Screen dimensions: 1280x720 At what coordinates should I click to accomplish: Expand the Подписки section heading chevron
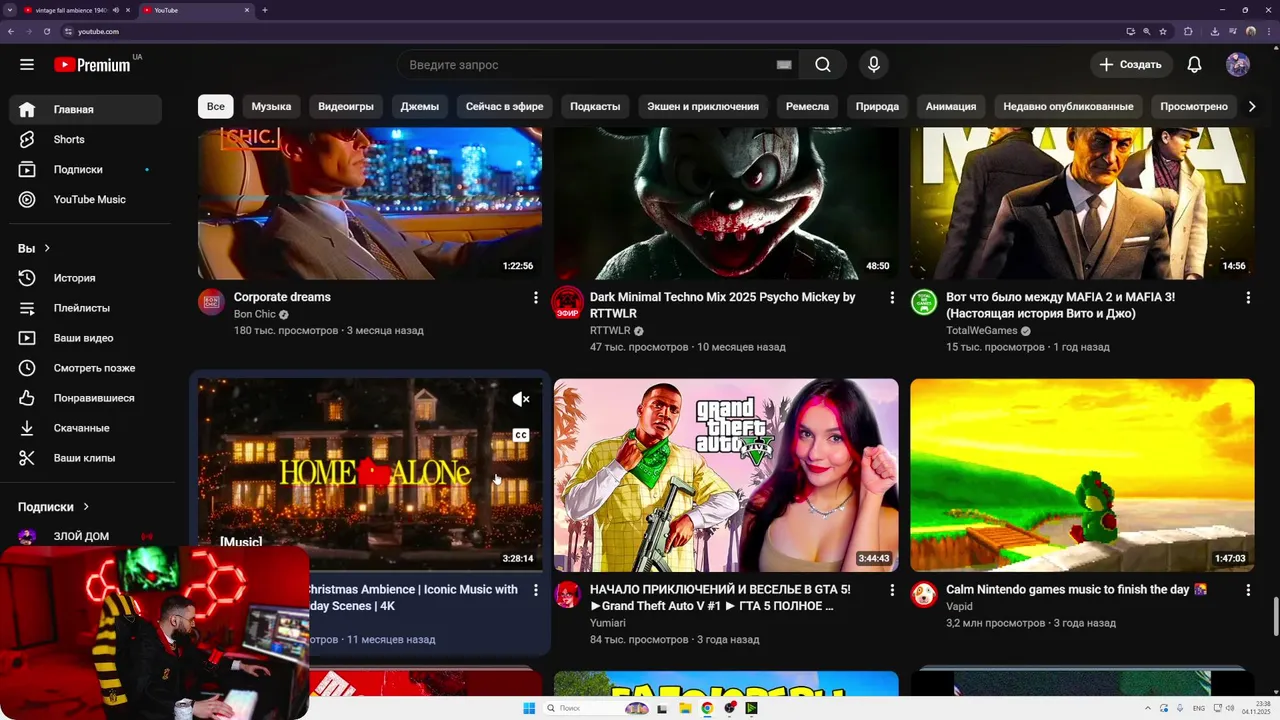click(x=86, y=507)
